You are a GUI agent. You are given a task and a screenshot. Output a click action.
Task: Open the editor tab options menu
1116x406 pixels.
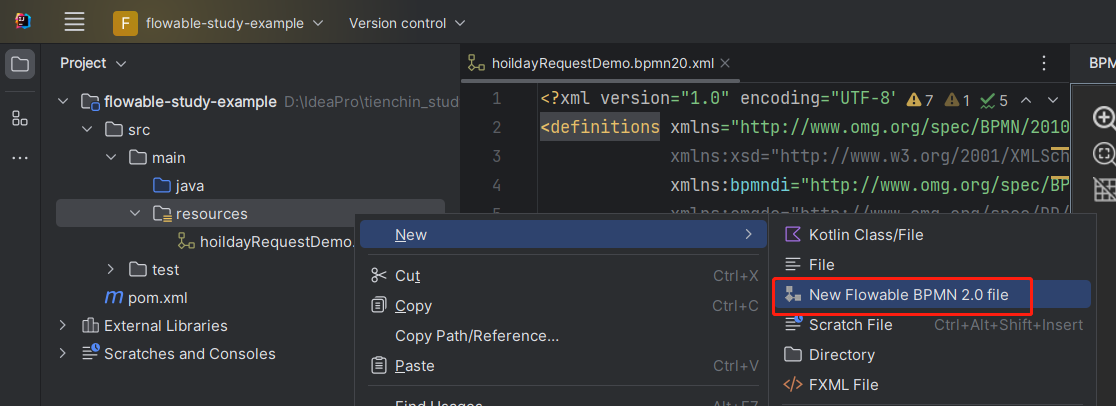1044,63
